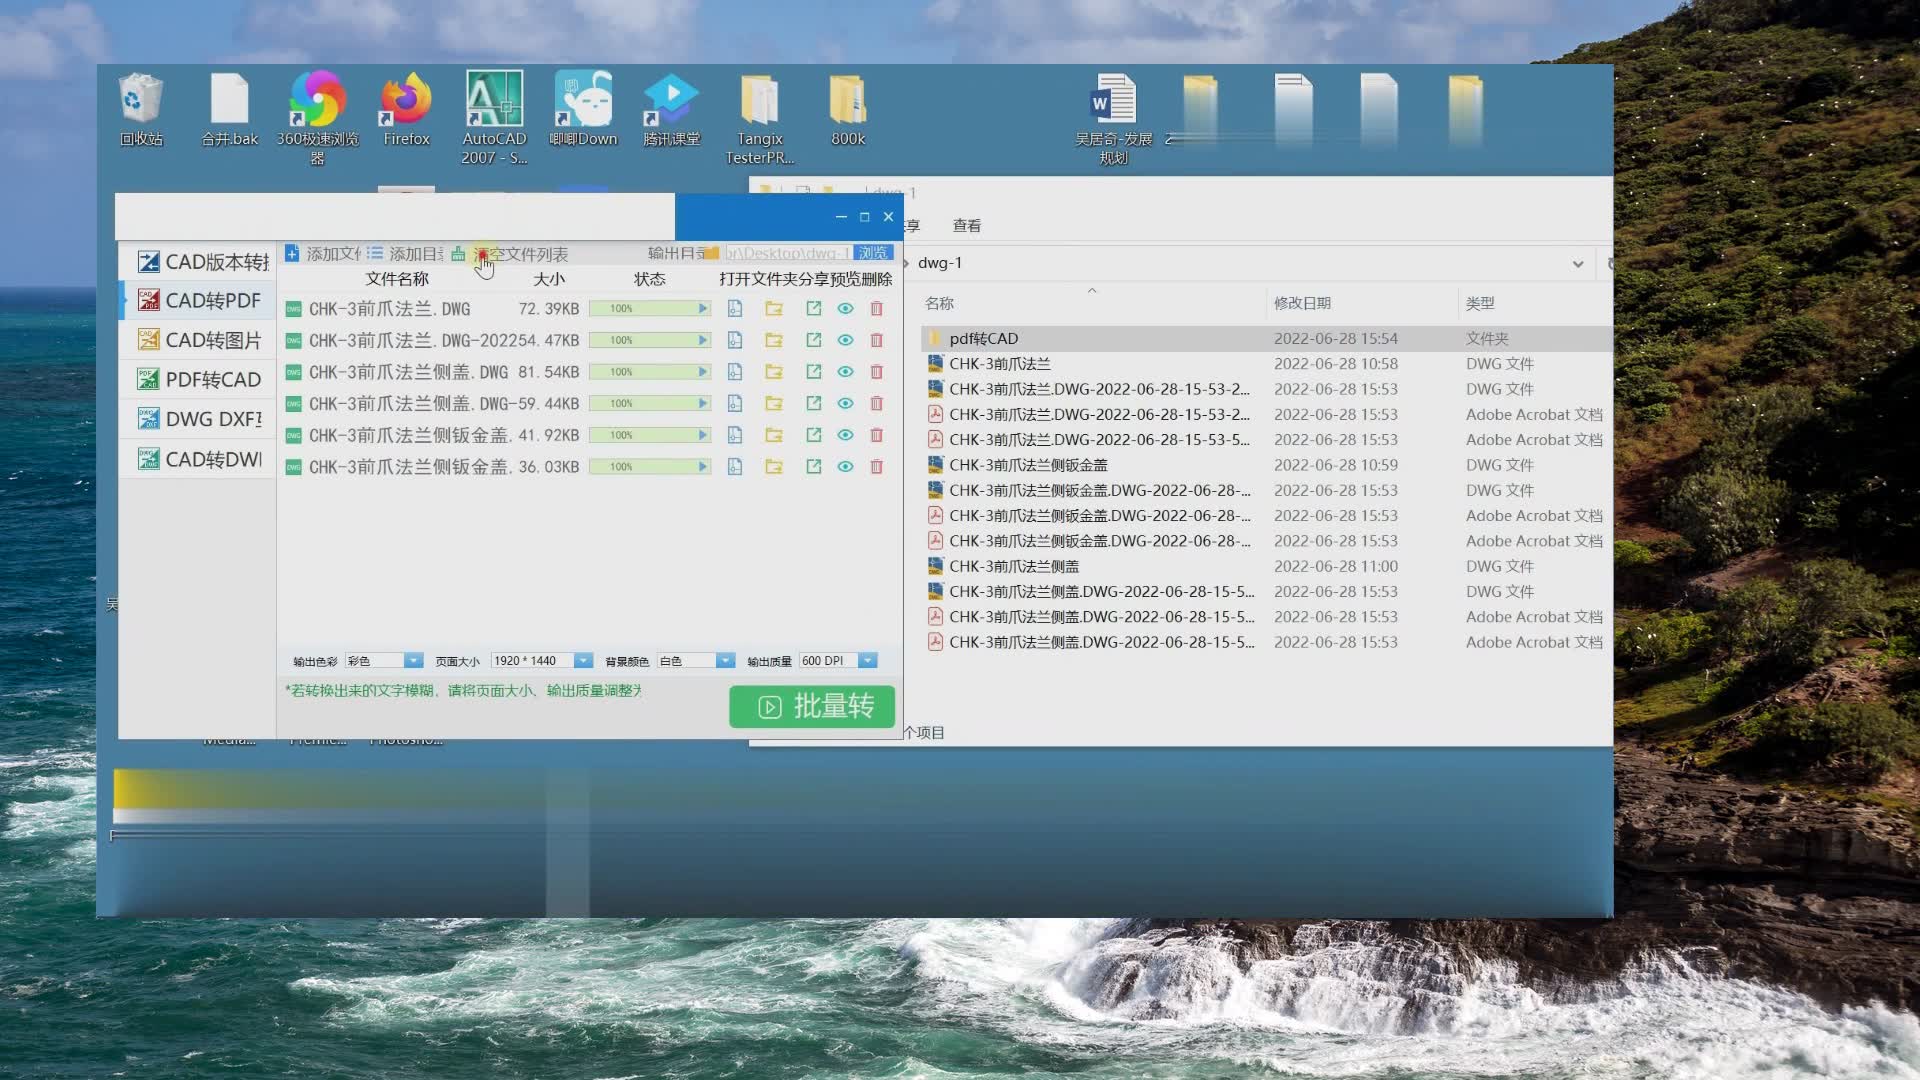
Task: Click the preview eye icon in the 81.54KB row
Action: [845, 372]
